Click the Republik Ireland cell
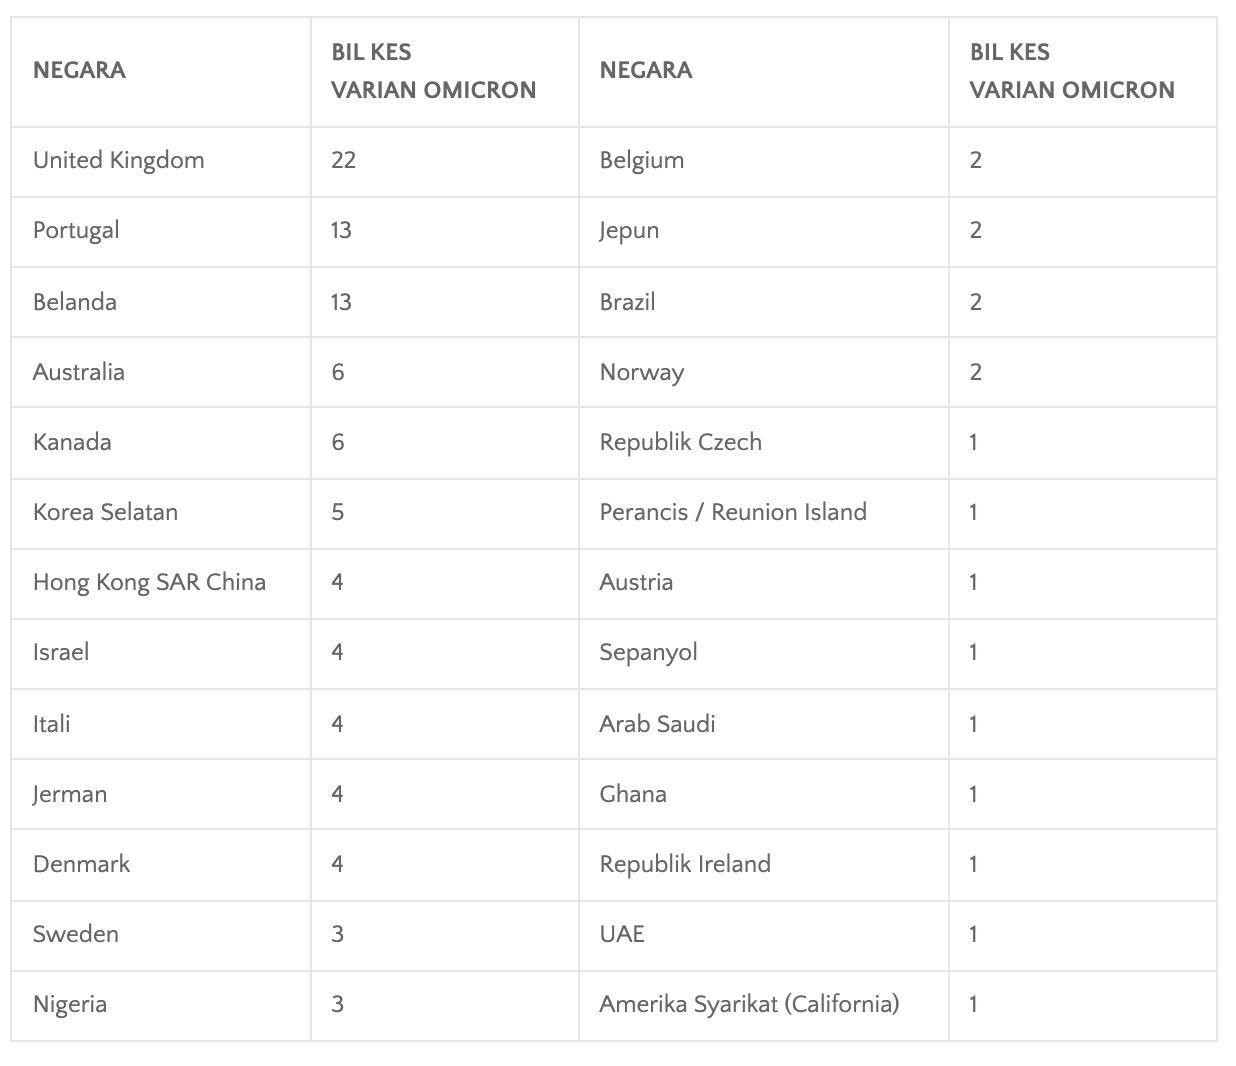1236x1066 pixels. point(685,864)
